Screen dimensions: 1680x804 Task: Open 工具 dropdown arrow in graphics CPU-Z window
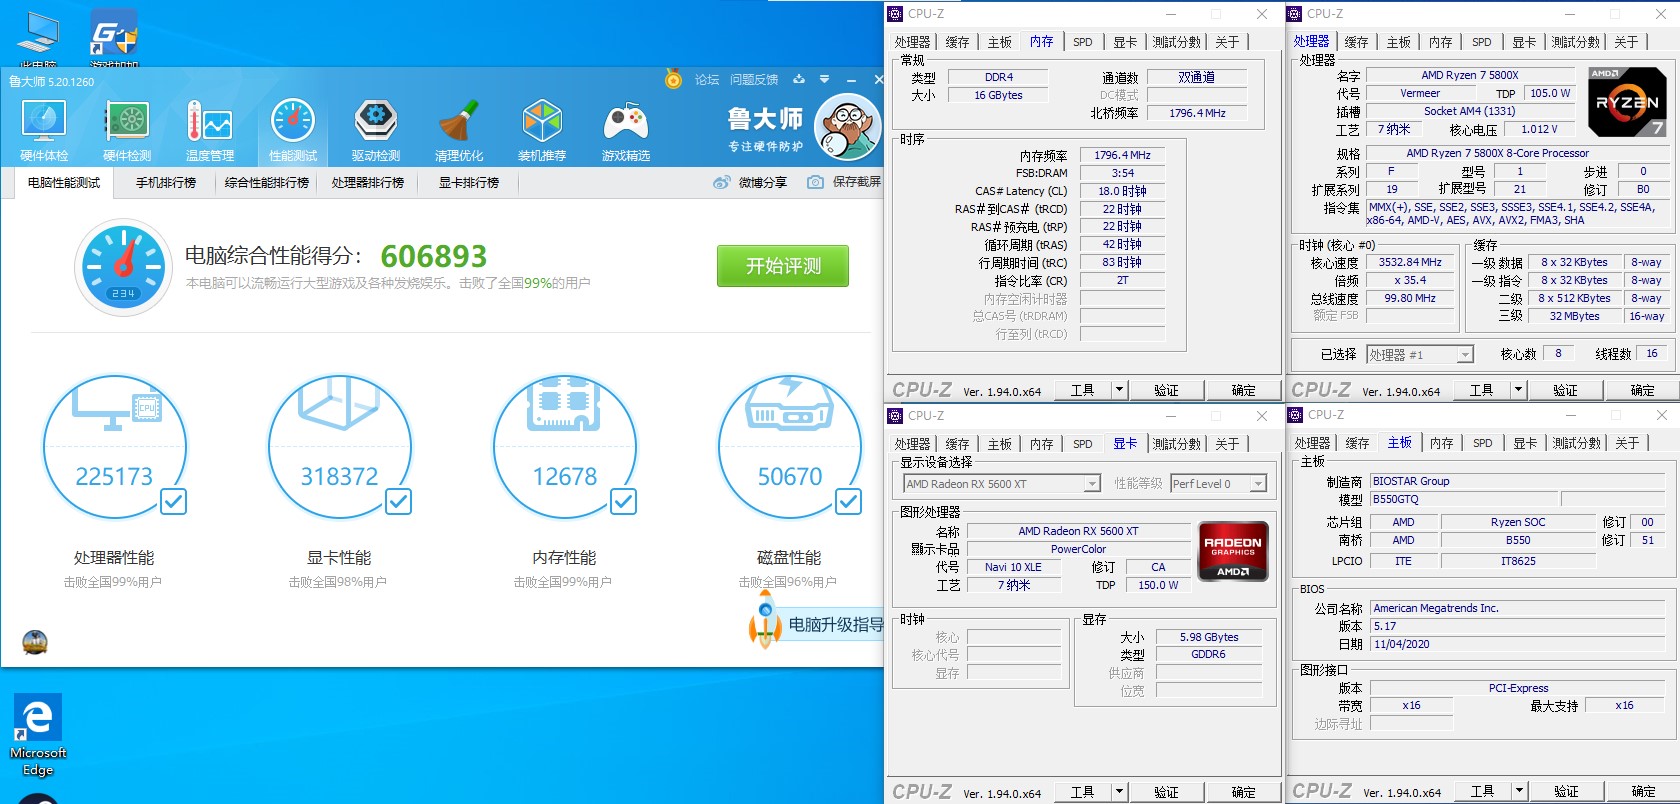(1119, 792)
